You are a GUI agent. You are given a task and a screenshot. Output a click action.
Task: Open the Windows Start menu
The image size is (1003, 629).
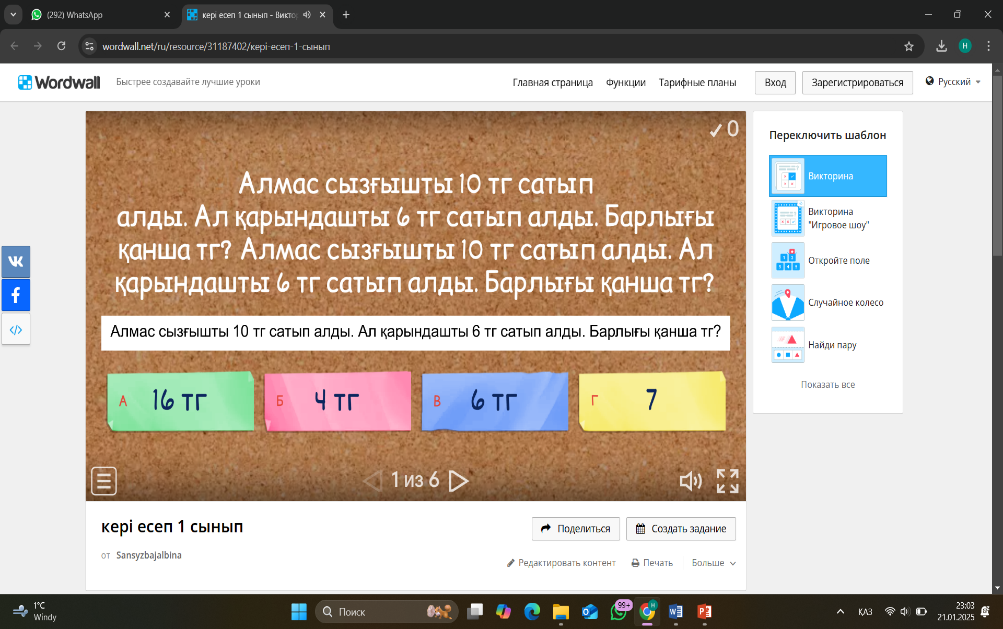click(x=299, y=612)
